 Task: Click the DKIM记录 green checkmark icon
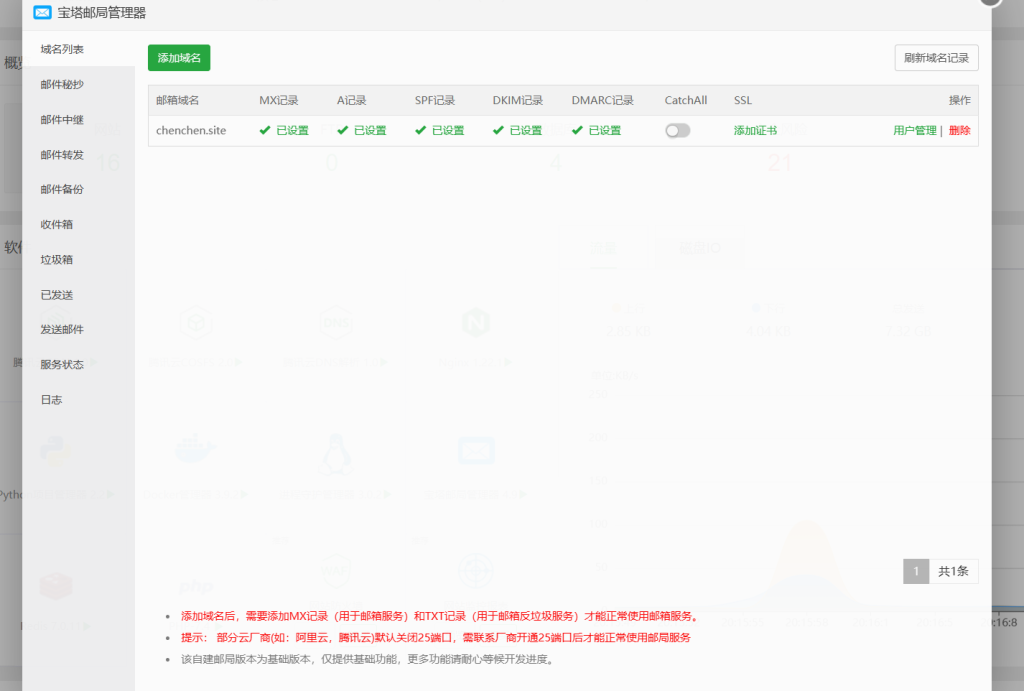(499, 130)
